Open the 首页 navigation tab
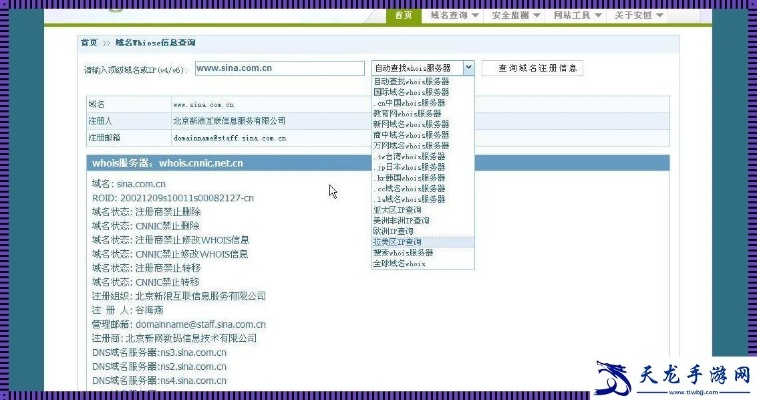 click(404, 15)
